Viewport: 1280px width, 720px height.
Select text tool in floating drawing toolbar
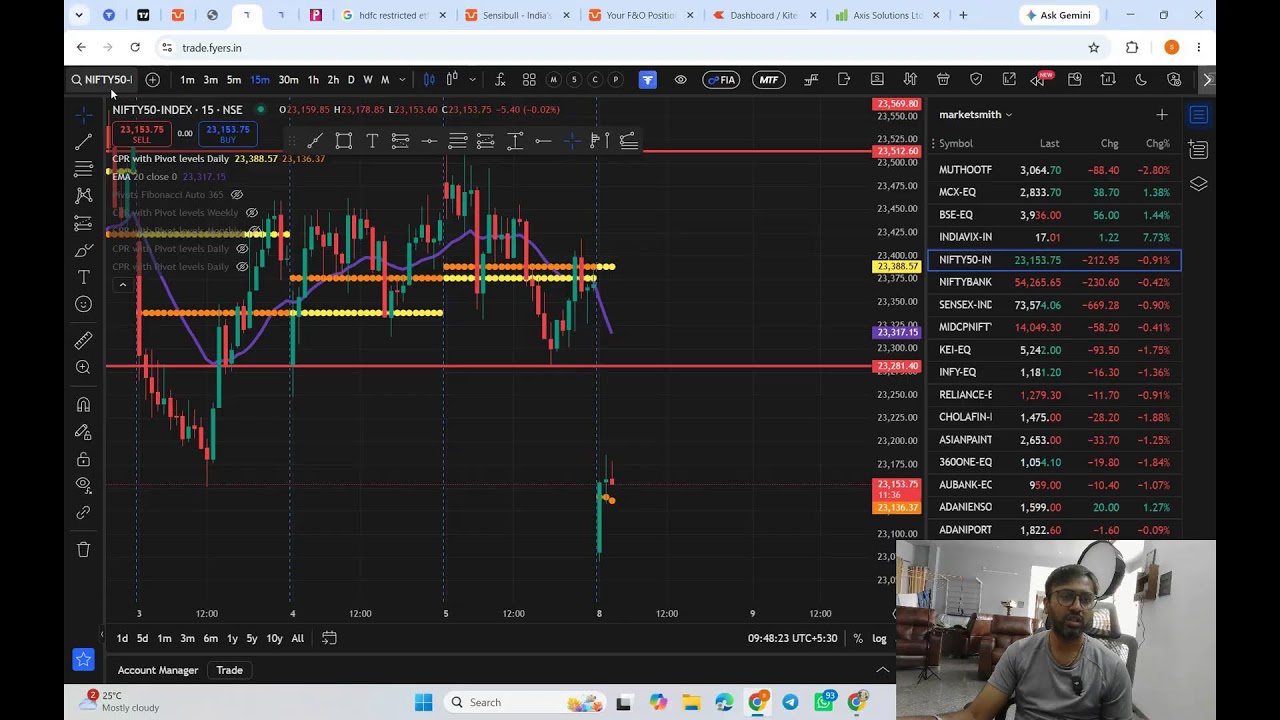(372, 141)
